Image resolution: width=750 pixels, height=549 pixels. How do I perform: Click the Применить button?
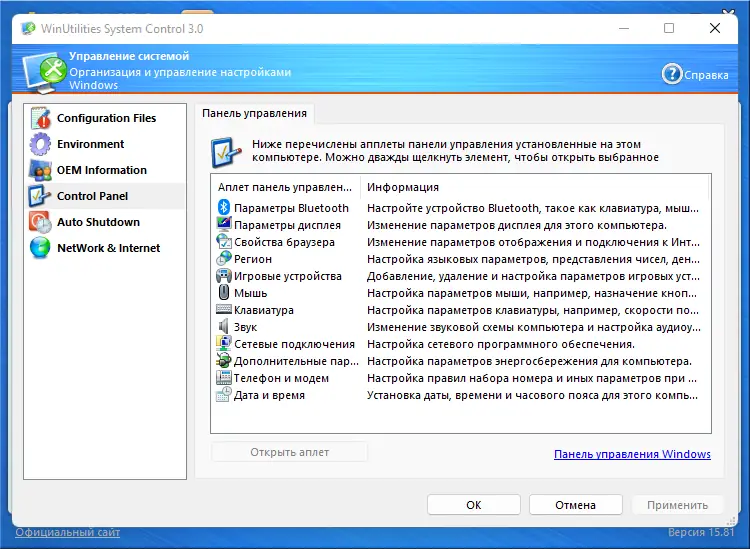coord(677,505)
